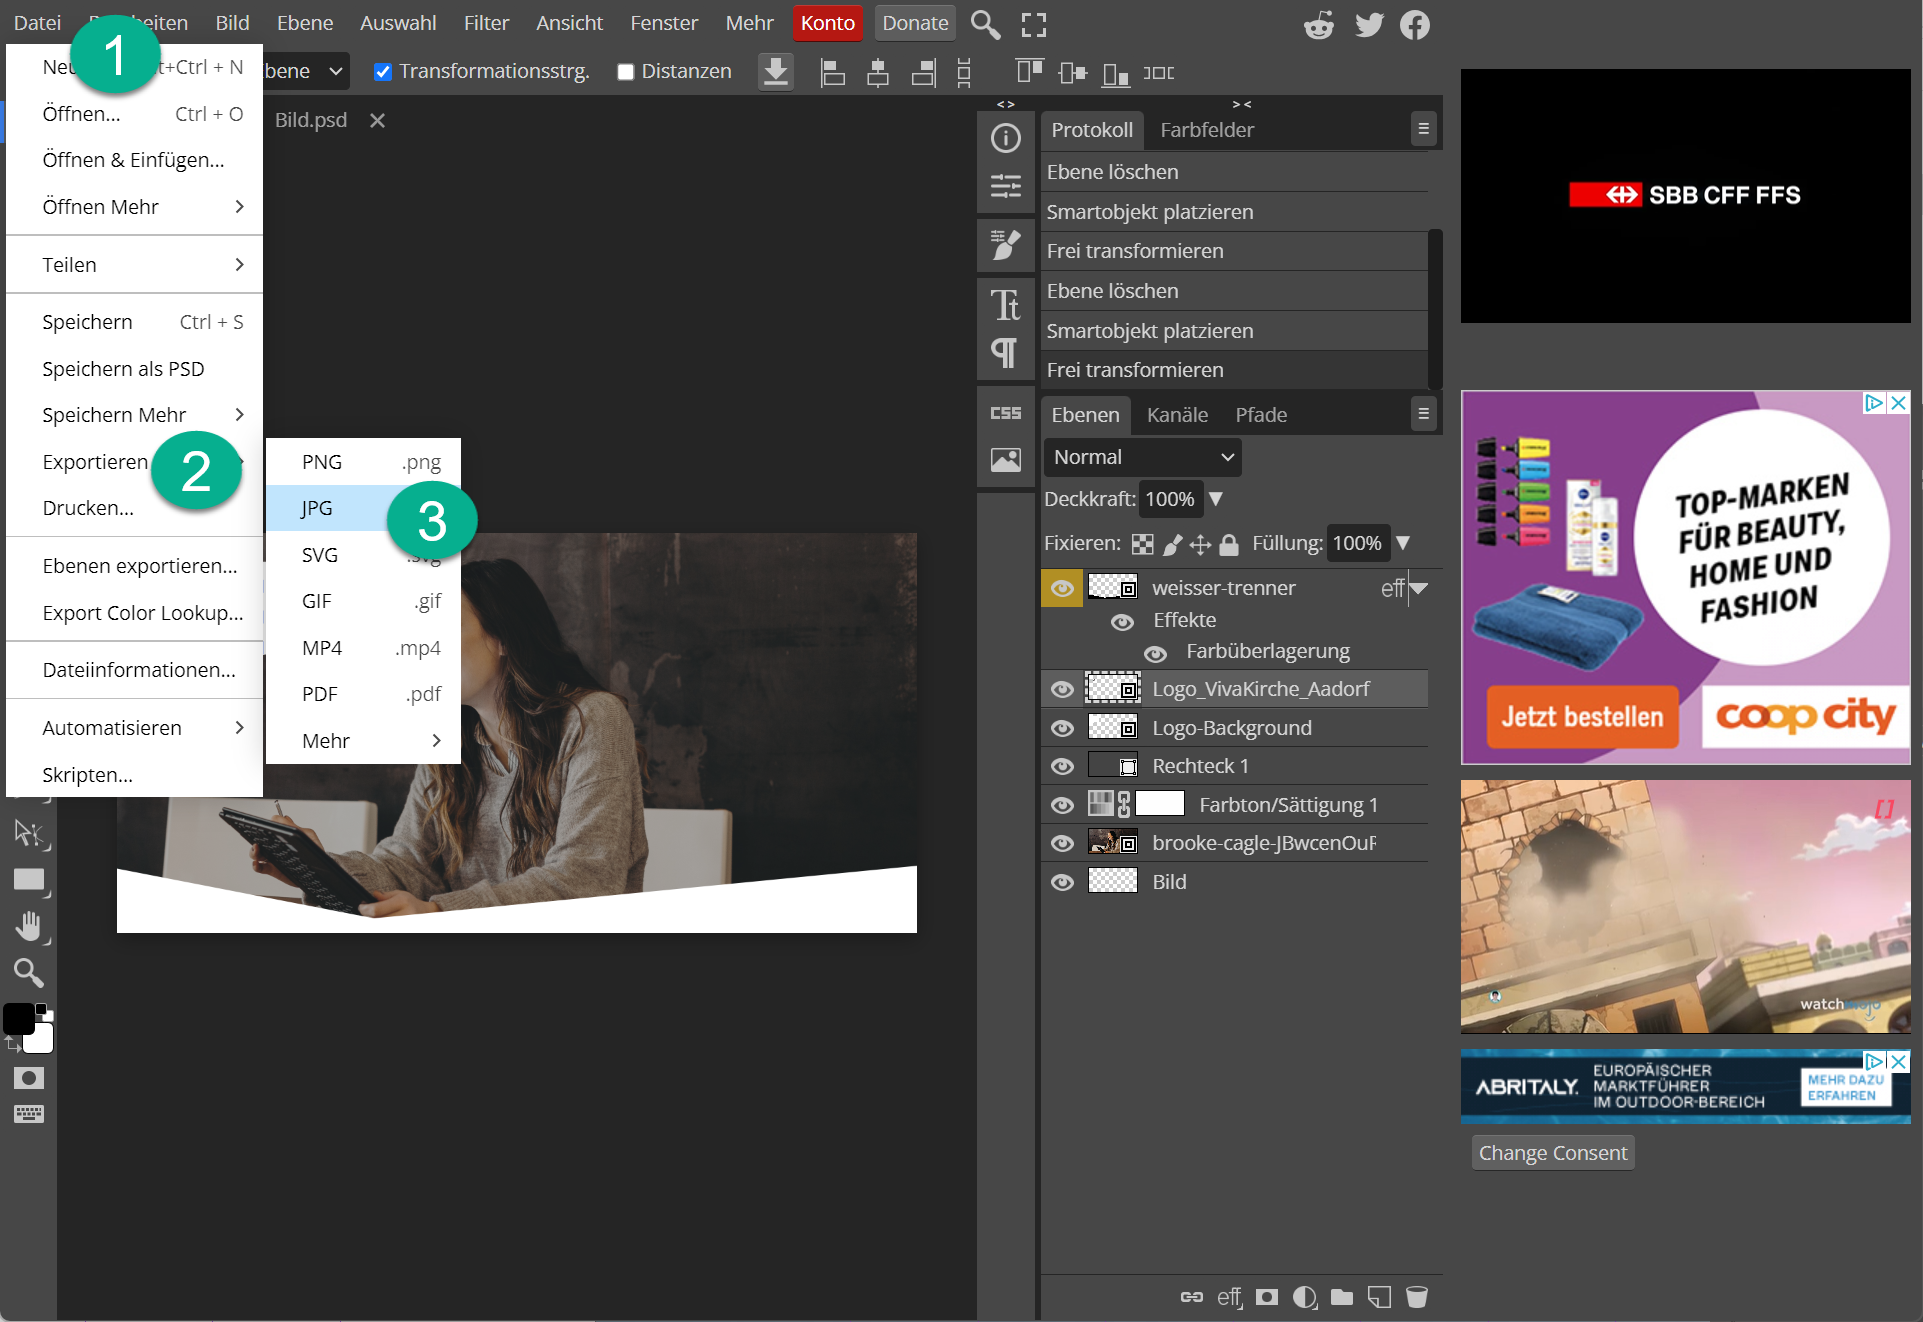Click the Konto button
Image resolution: width=1923 pixels, height=1322 pixels.
827,23
